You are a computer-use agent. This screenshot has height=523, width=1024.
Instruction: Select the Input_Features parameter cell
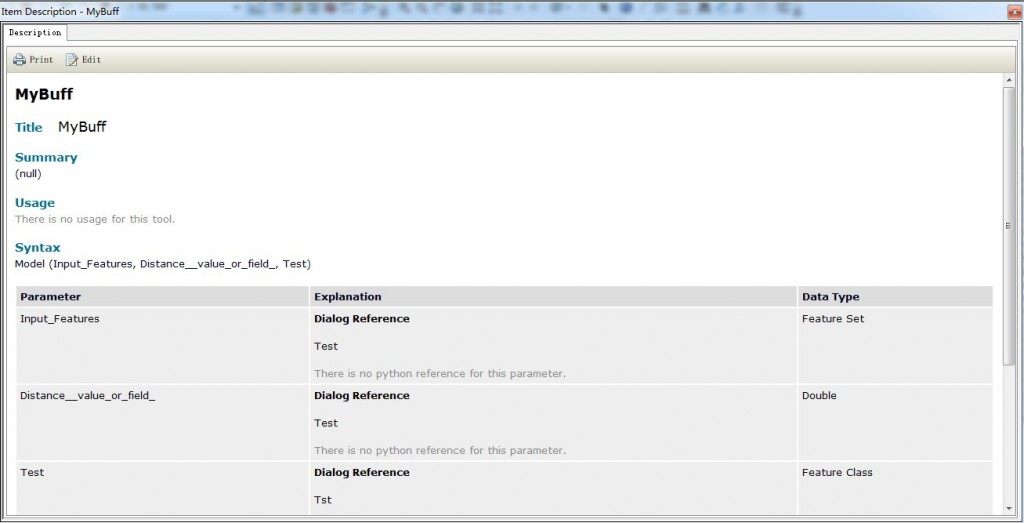click(60, 319)
